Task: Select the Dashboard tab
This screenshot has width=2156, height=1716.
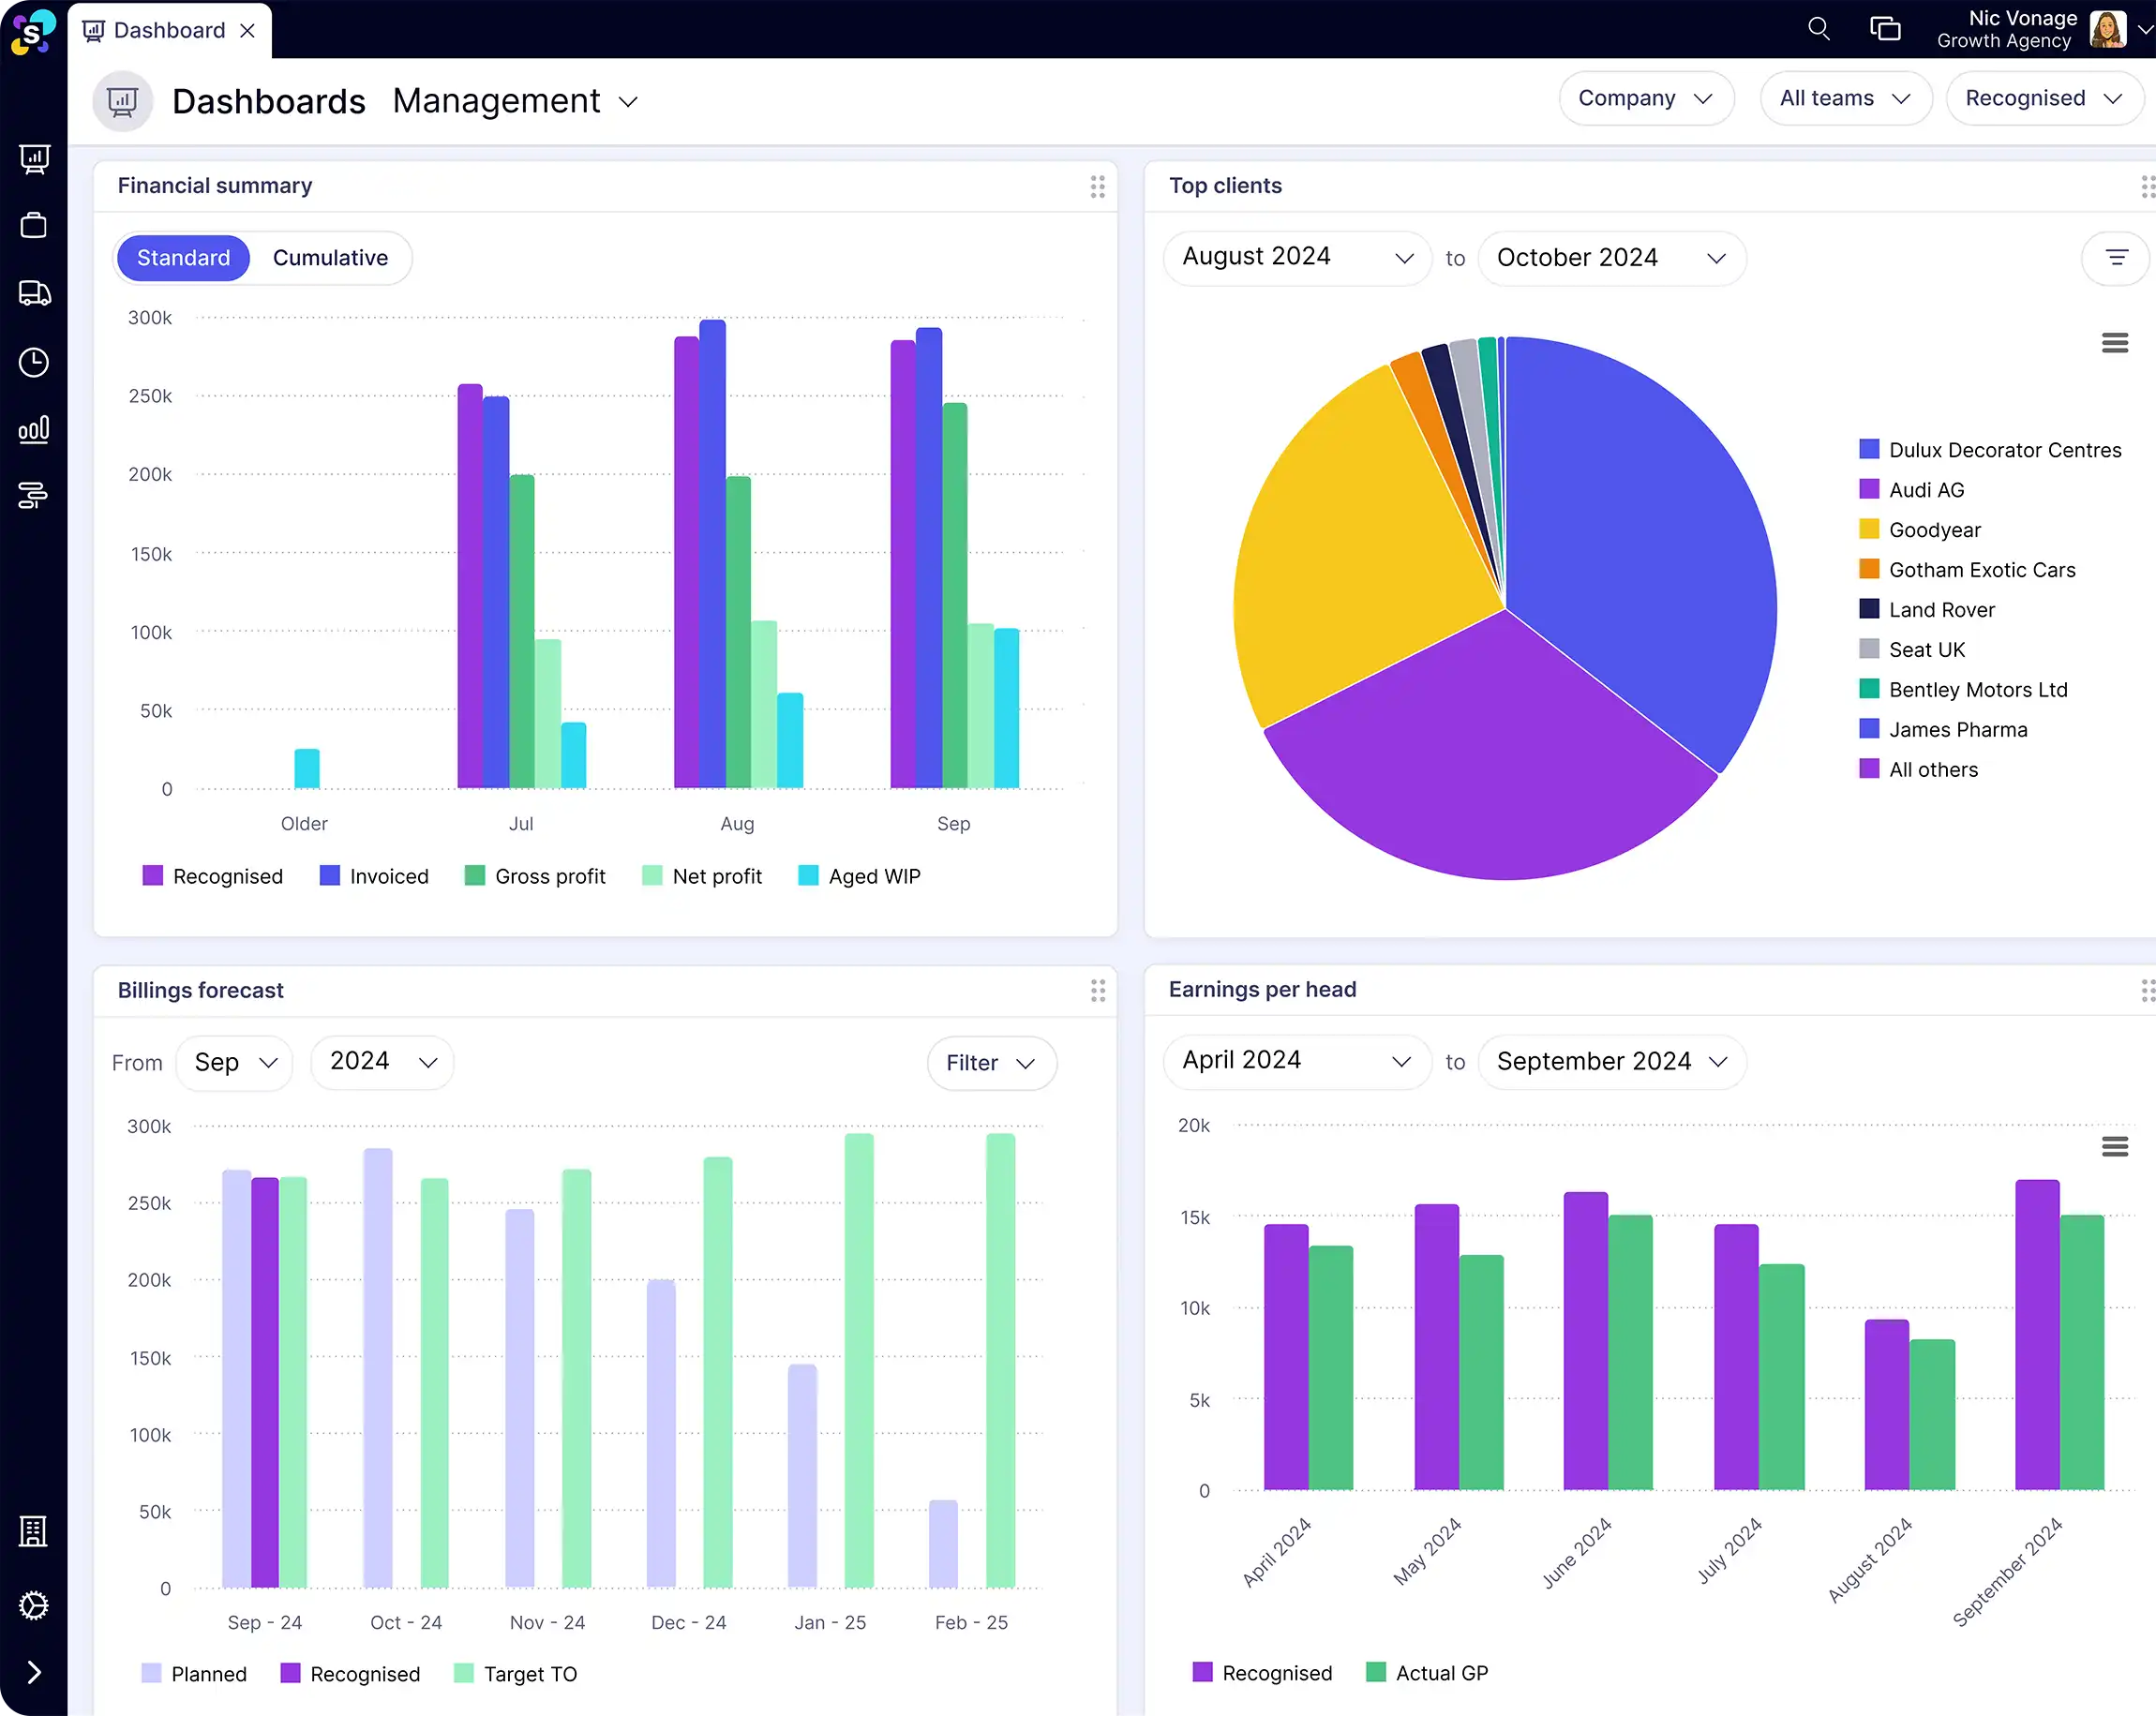Action: point(168,30)
